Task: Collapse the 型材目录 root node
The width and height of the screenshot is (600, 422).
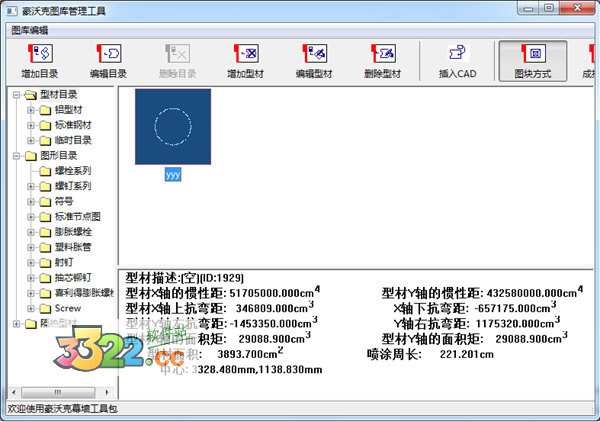Action: tap(15, 95)
